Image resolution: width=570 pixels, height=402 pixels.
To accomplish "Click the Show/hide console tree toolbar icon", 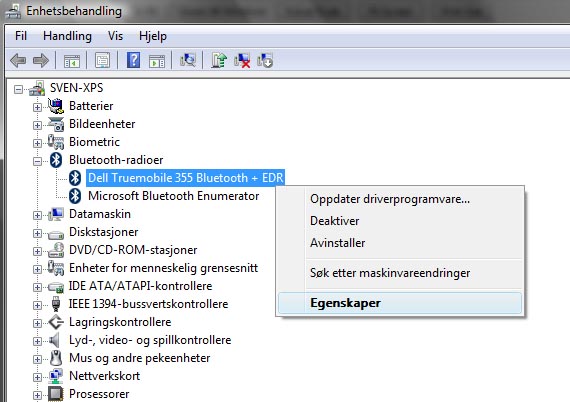I will (x=72, y=61).
